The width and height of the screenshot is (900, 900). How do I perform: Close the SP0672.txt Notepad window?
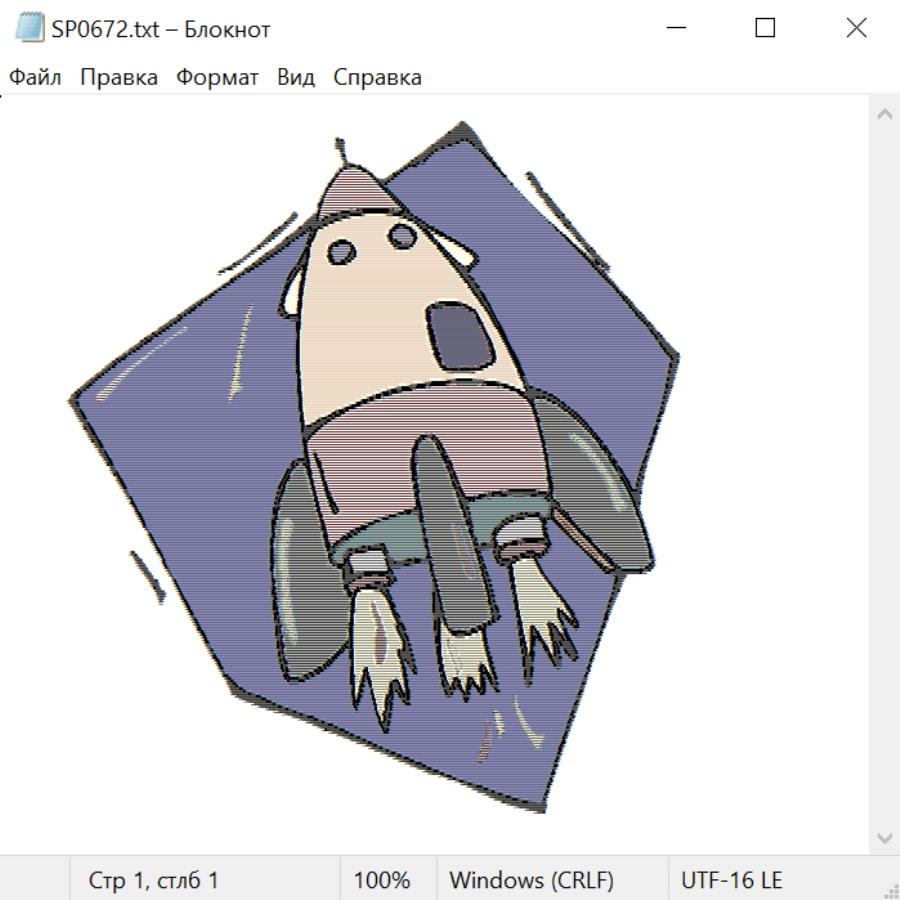coord(856,29)
